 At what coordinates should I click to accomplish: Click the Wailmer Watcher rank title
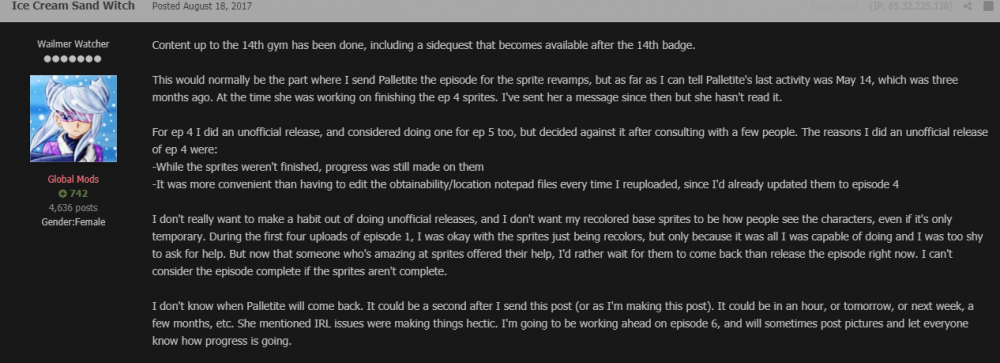73,44
